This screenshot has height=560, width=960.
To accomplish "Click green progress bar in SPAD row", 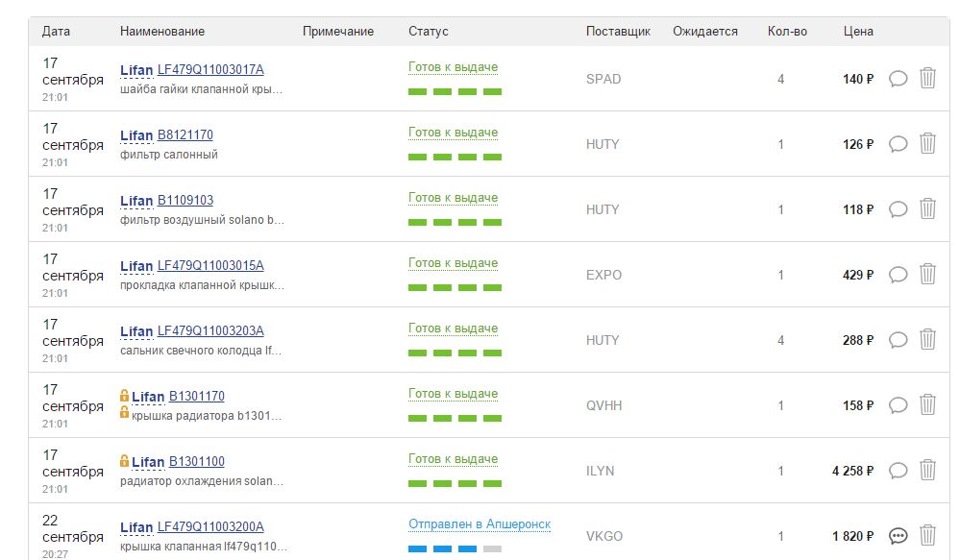I will coord(455,92).
